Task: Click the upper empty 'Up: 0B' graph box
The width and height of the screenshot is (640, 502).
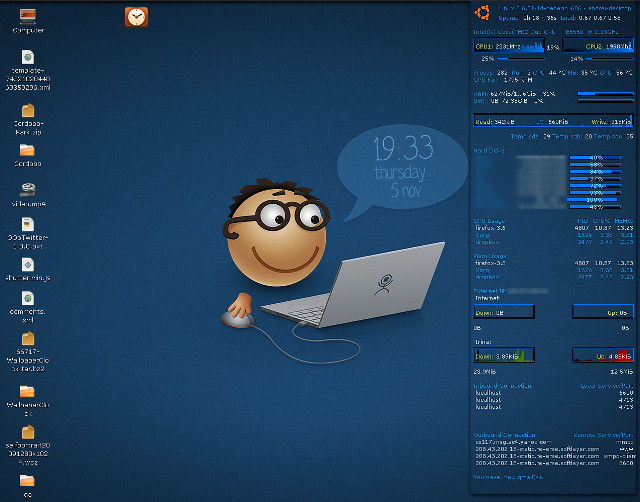Action: pos(602,311)
